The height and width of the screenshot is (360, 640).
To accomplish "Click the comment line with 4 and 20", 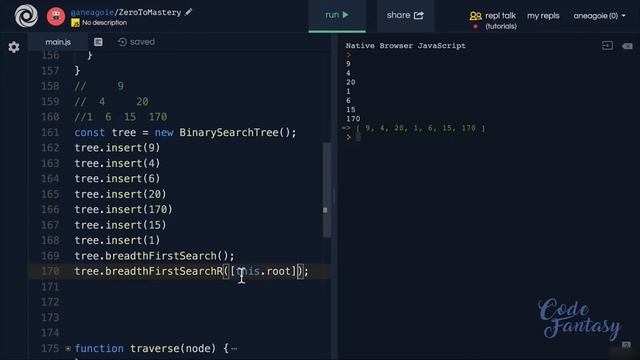I will tap(111, 102).
